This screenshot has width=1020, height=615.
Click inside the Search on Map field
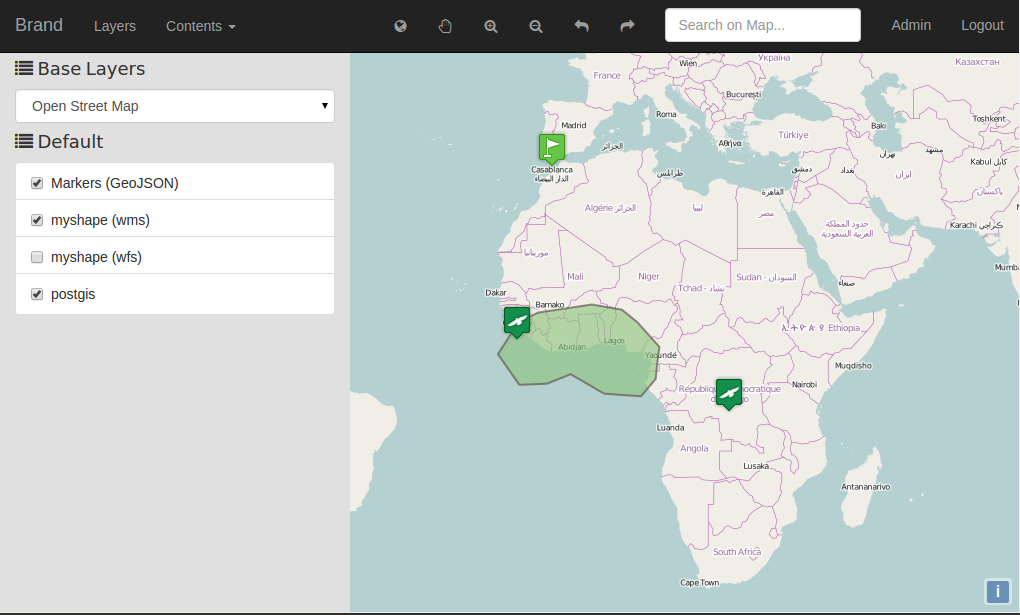pyautogui.click(x=762, y=25)
